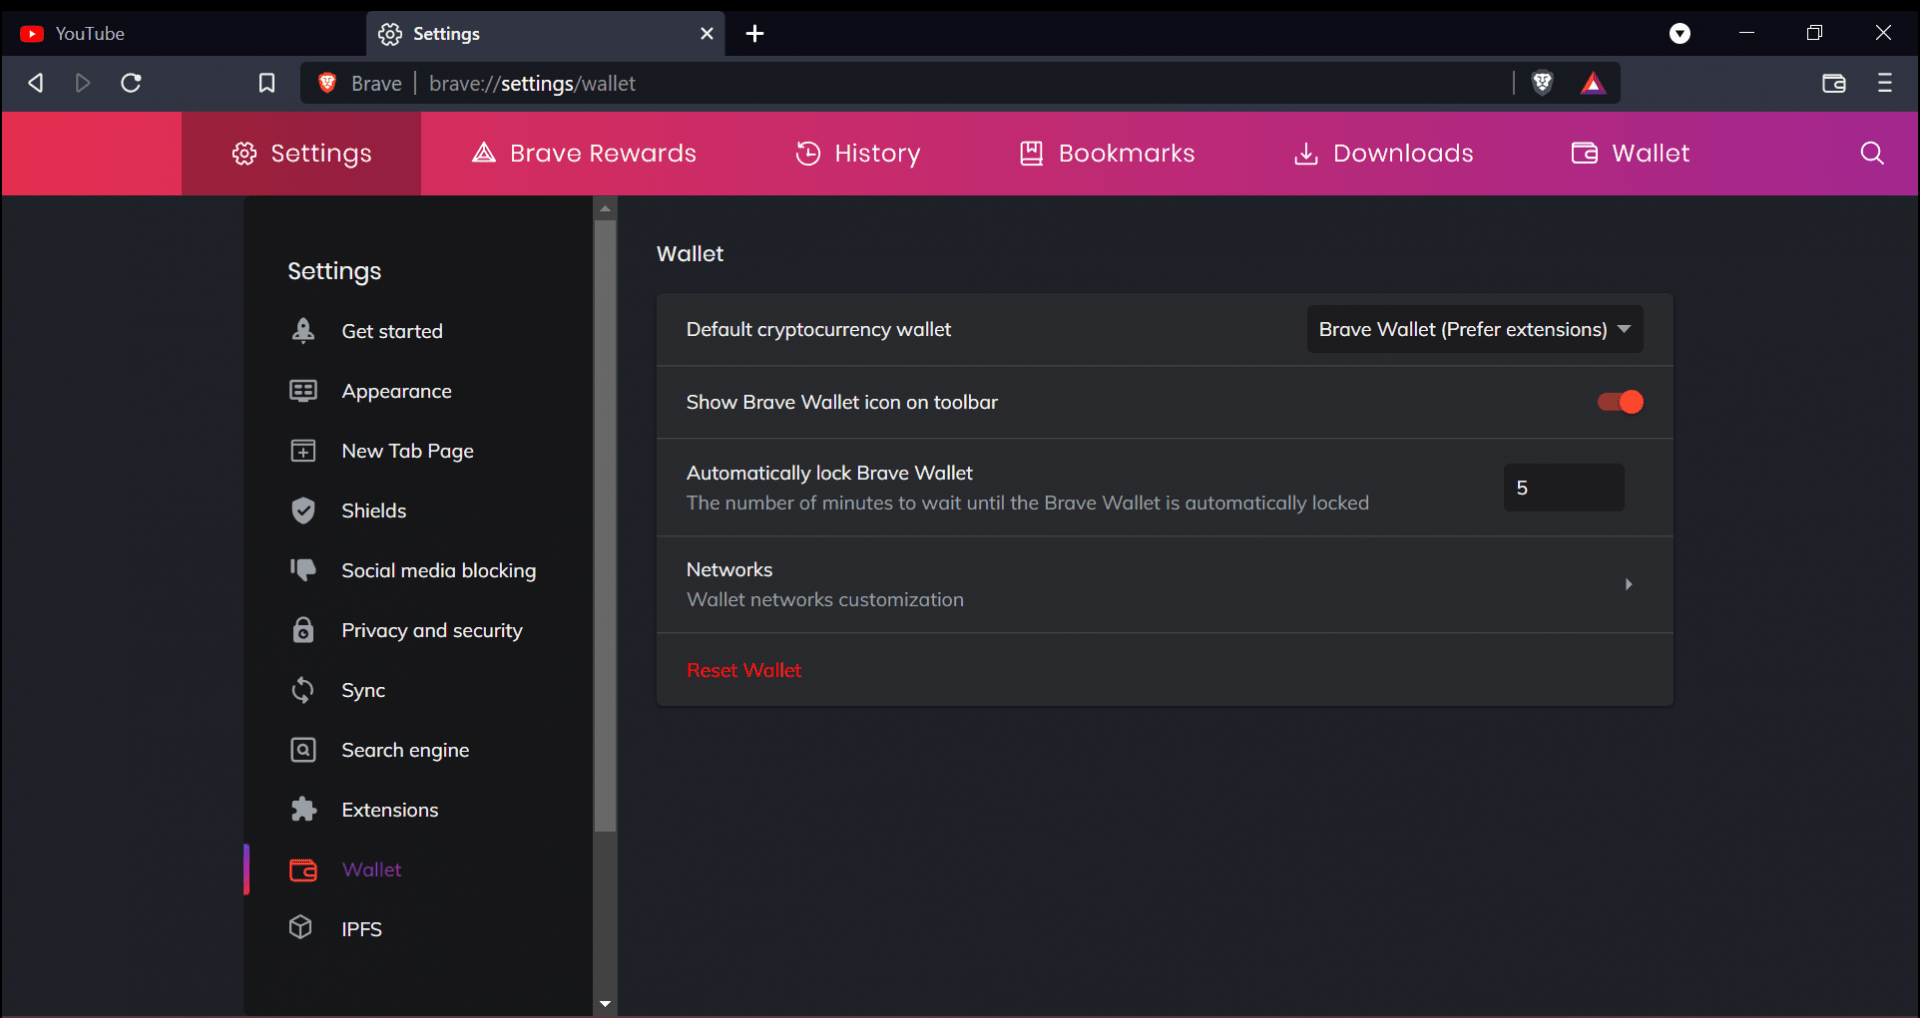1920x1018 pixels.
Task: Click Reset Wallet
Action: point(744,671)
